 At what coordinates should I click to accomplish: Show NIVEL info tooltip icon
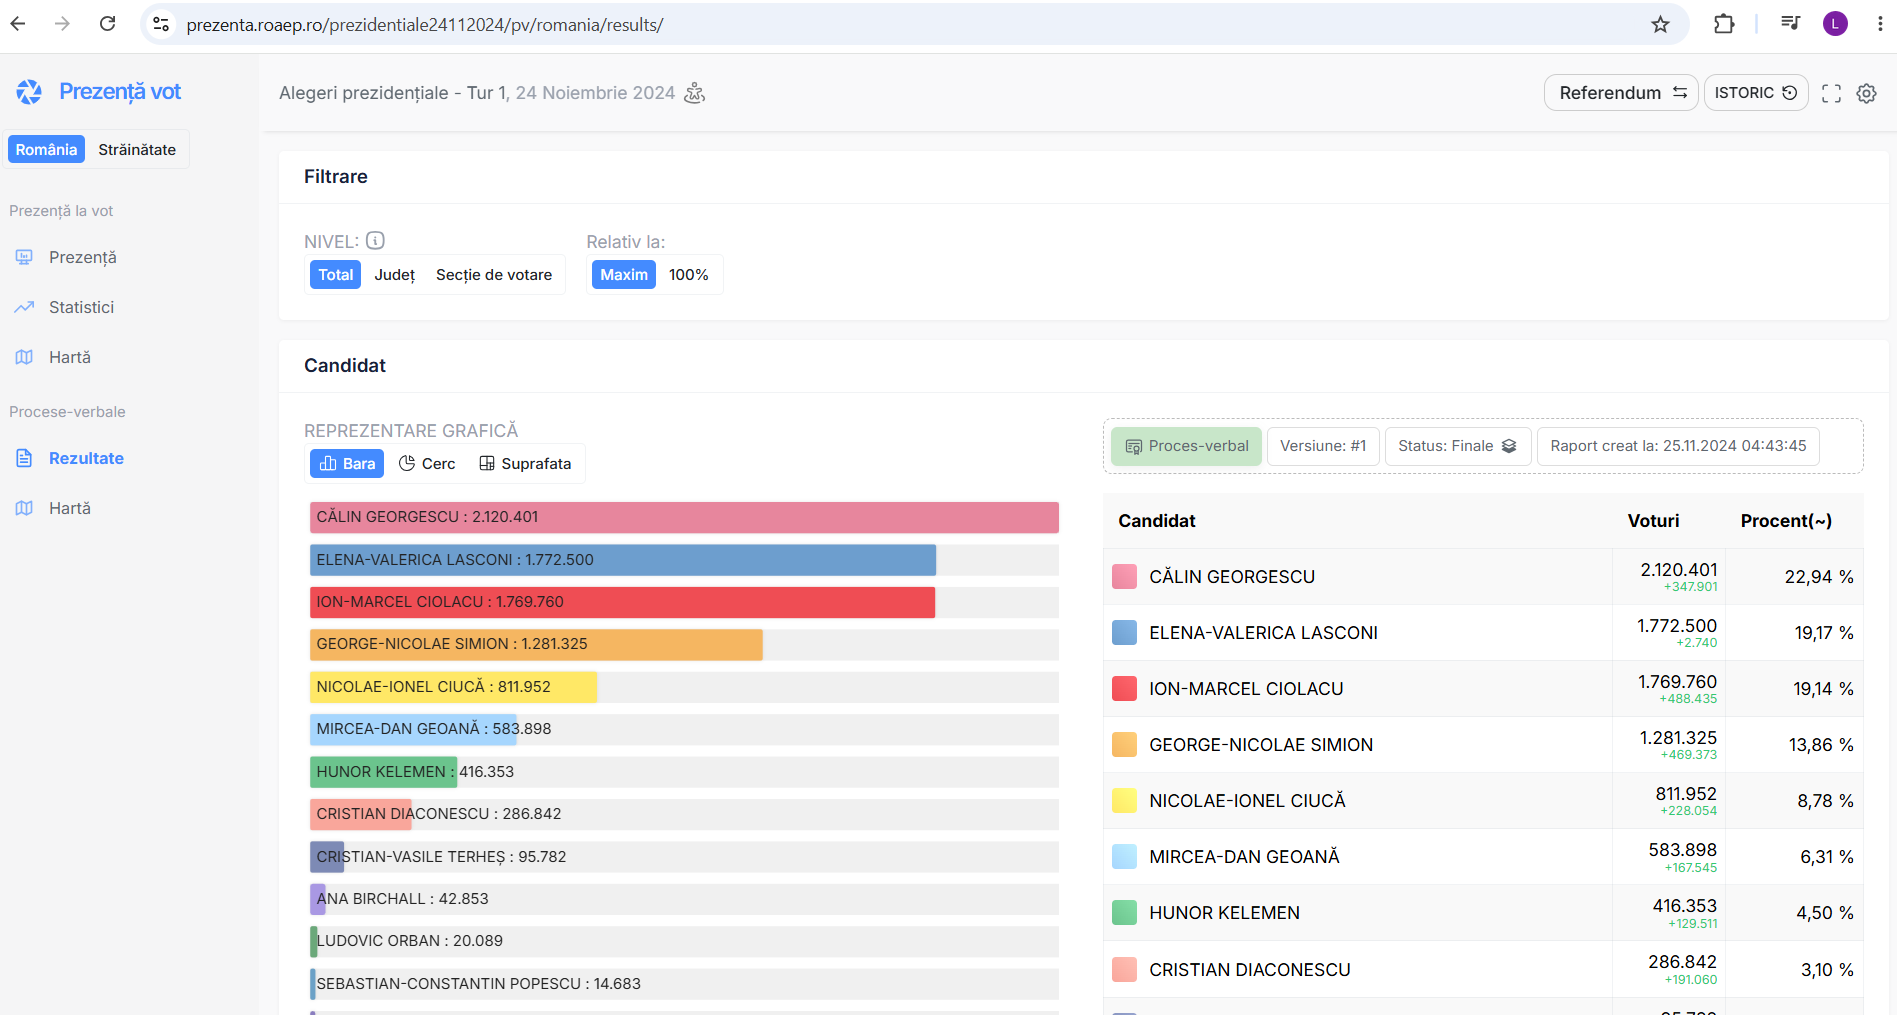(x=375, y=241)
